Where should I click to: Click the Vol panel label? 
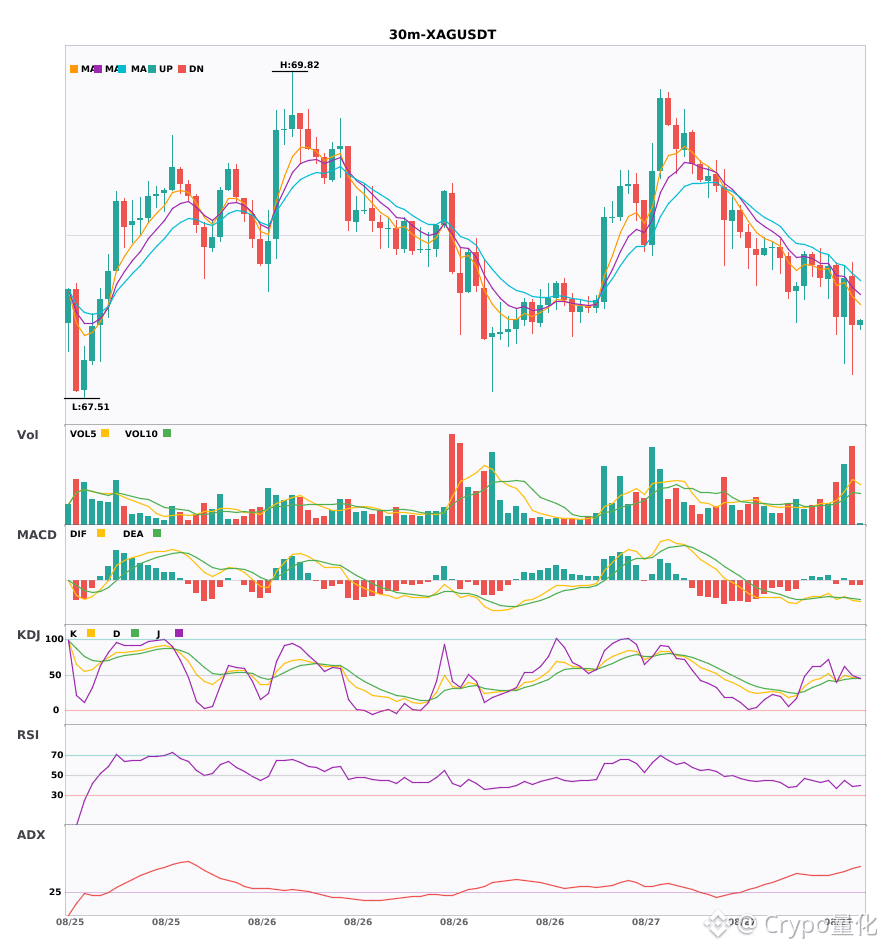[27, 435]
